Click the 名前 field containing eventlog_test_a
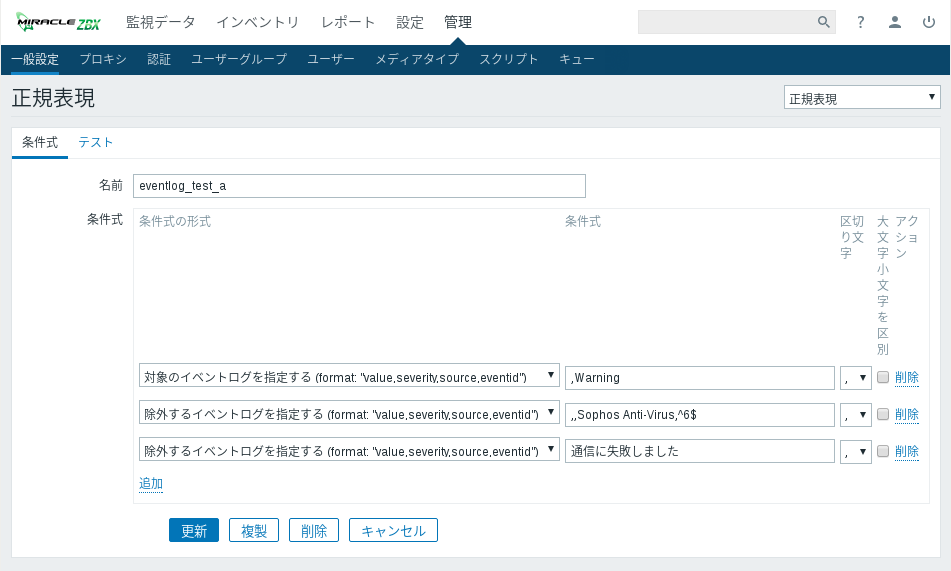 [359, 186]
